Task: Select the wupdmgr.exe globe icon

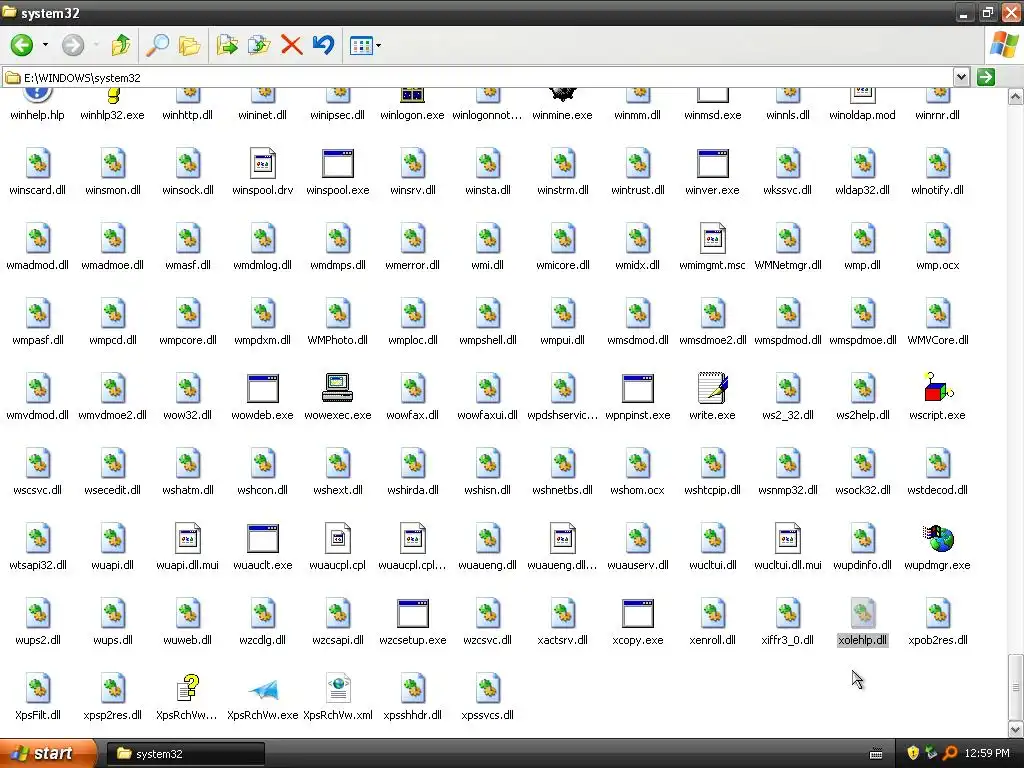Action: 938,539
